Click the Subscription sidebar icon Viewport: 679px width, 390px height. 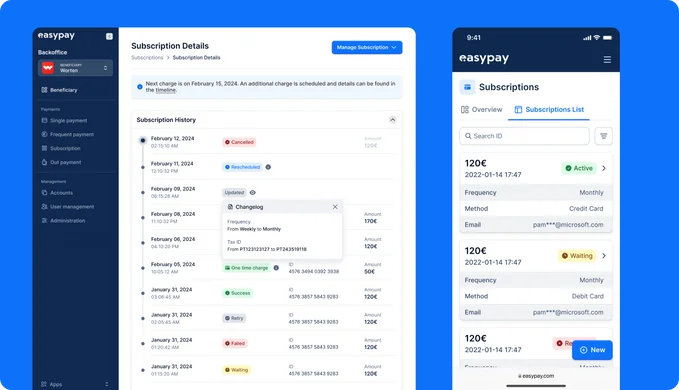pos(44,148)
